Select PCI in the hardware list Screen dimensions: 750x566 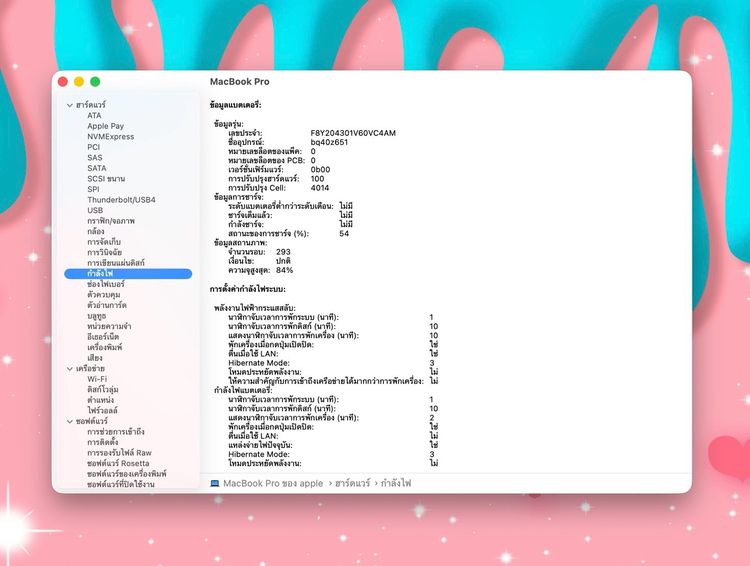[x=94, y=147]
